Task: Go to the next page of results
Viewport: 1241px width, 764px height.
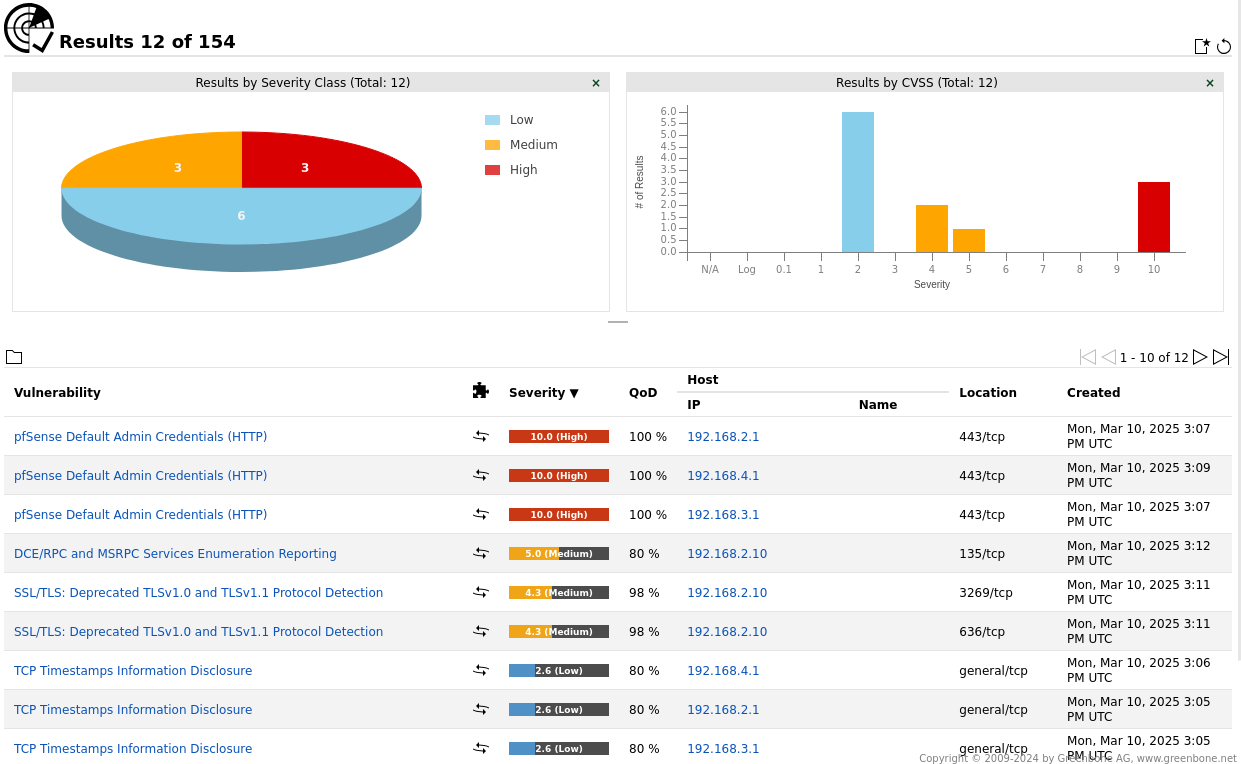Action: [x=1200, y=357]
